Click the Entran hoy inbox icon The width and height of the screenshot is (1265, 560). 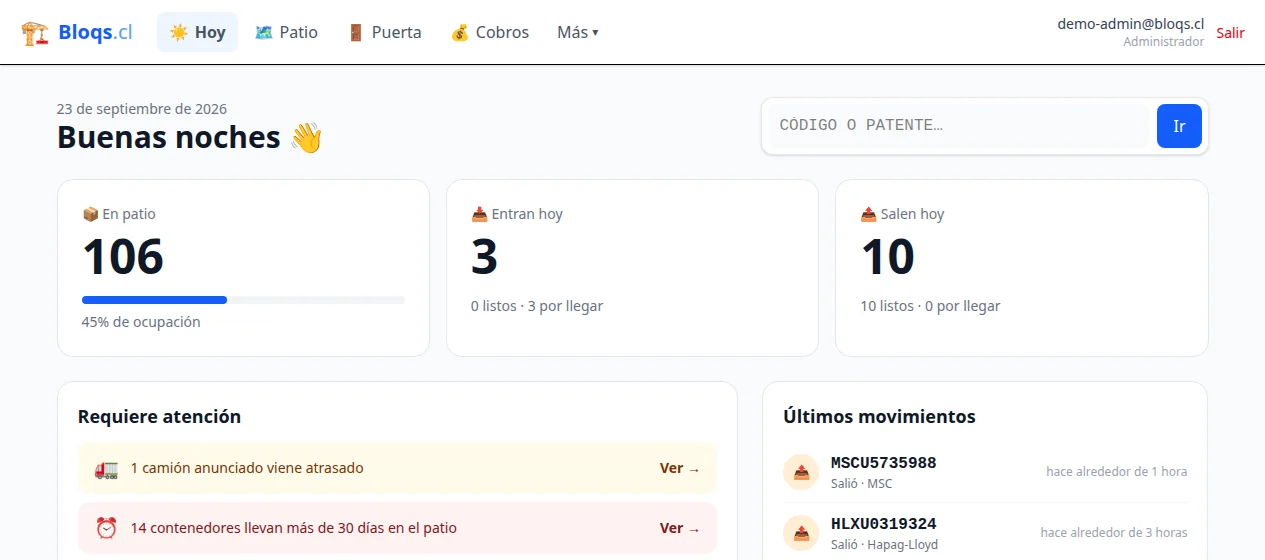point(479,214)
